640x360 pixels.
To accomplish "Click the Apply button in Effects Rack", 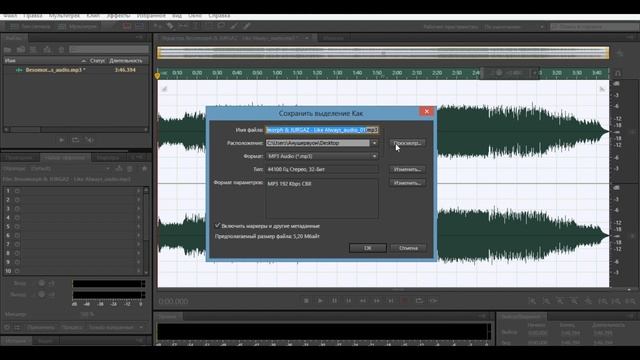I will click(41, 327).
